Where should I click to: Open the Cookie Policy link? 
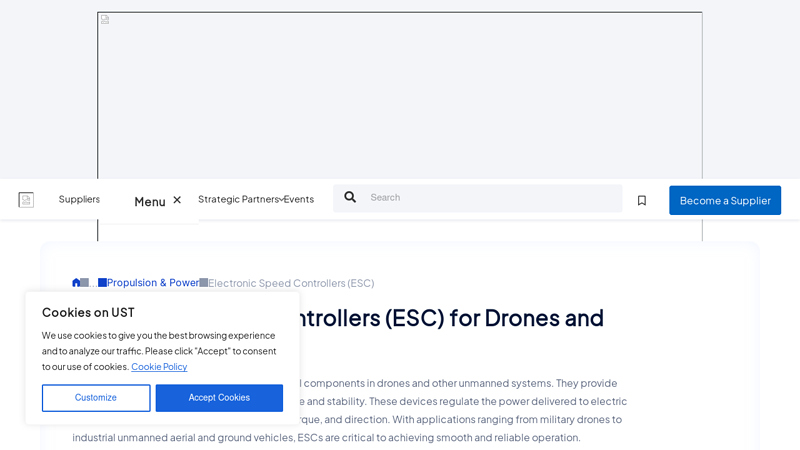159,366
